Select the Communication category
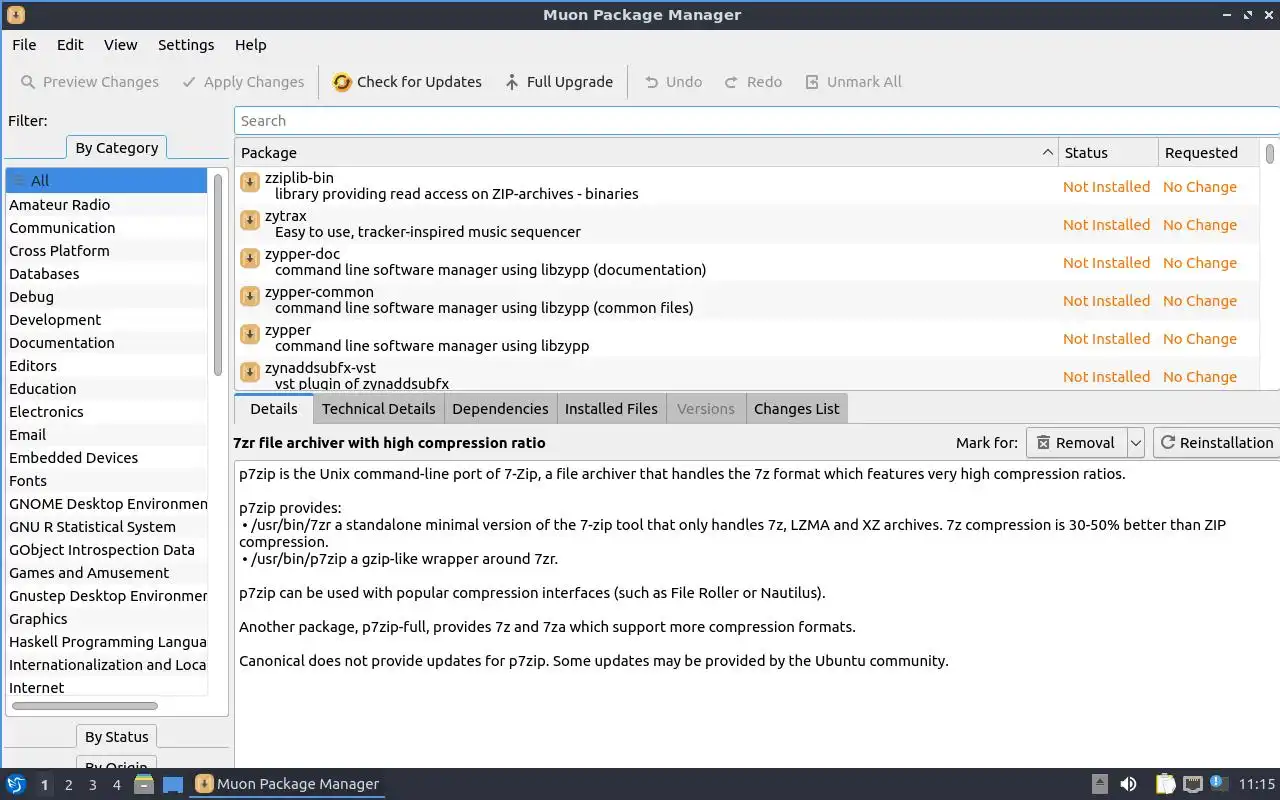 [x=106, y=228]
